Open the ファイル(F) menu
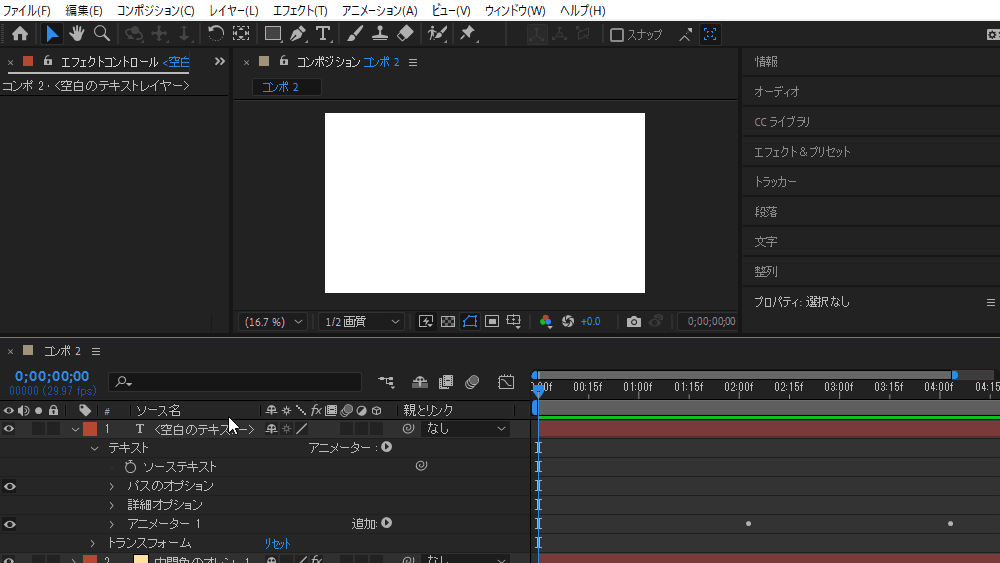The height and width of the screenshot is (563, 1000). pyautogui.click(x=26, y=10)
